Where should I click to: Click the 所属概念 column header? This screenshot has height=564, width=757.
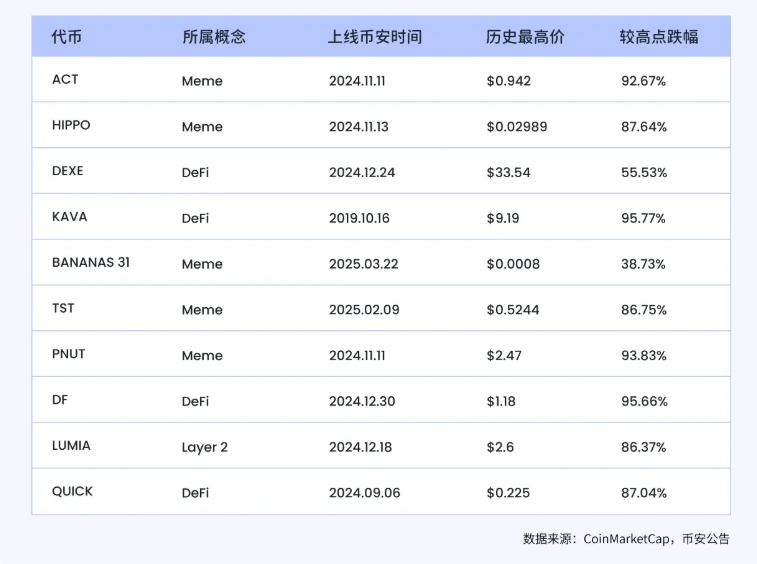click(213, 37)
